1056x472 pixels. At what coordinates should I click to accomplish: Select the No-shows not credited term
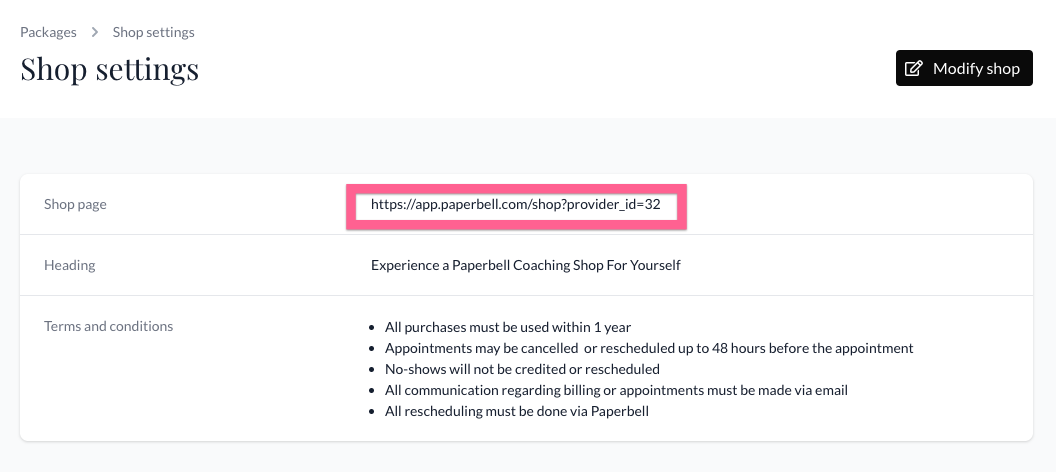point(522,369)
